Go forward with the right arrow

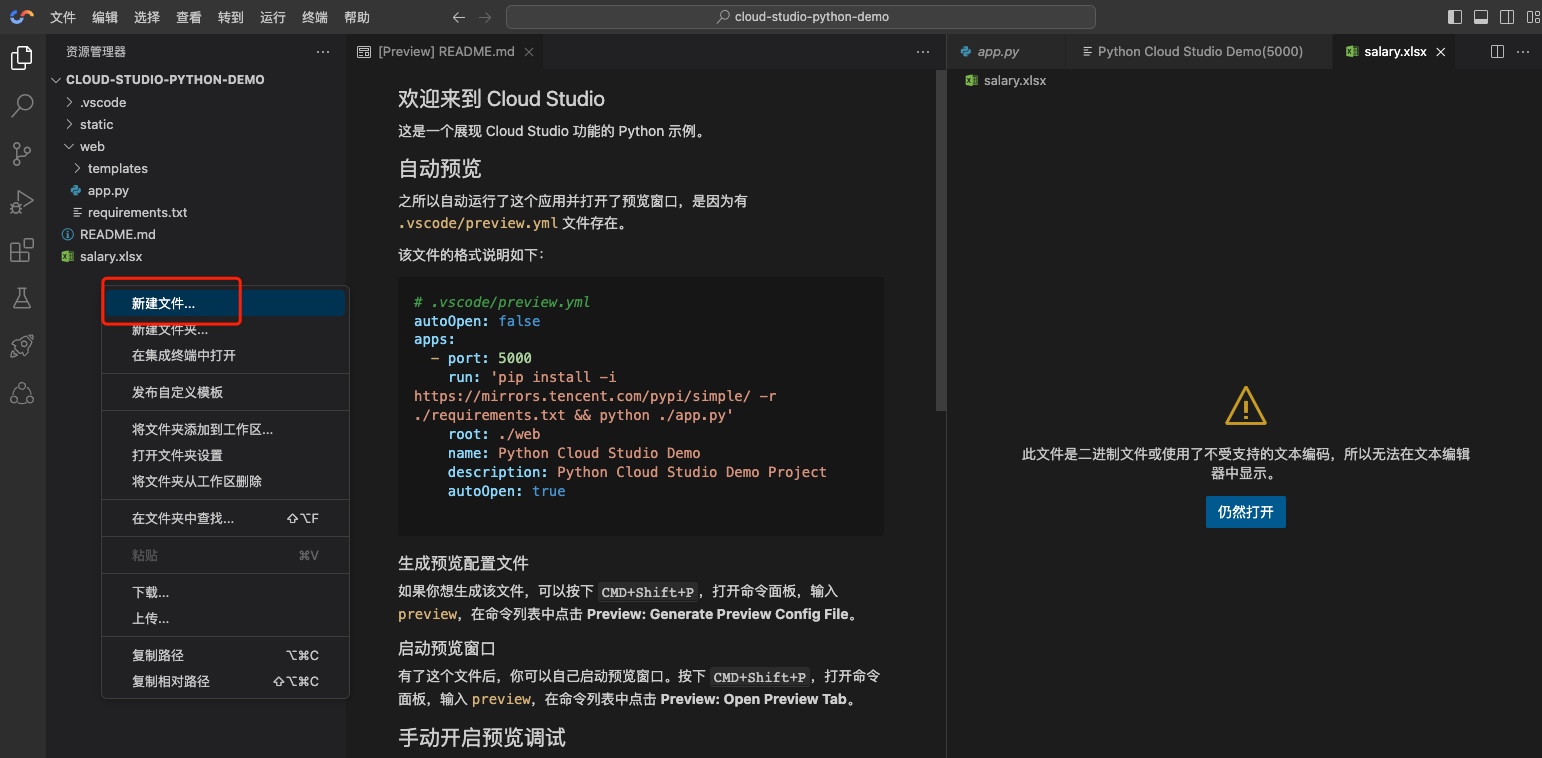click(x=485, y=17)
